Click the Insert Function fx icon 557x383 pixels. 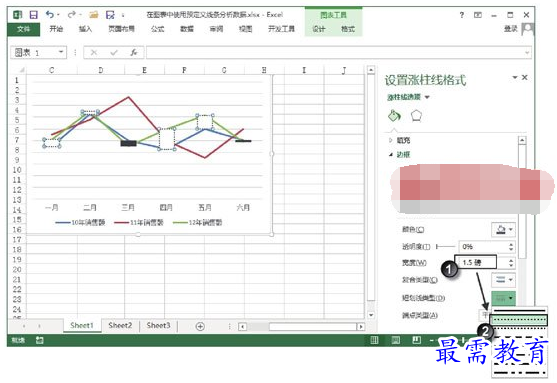(134, 53)
